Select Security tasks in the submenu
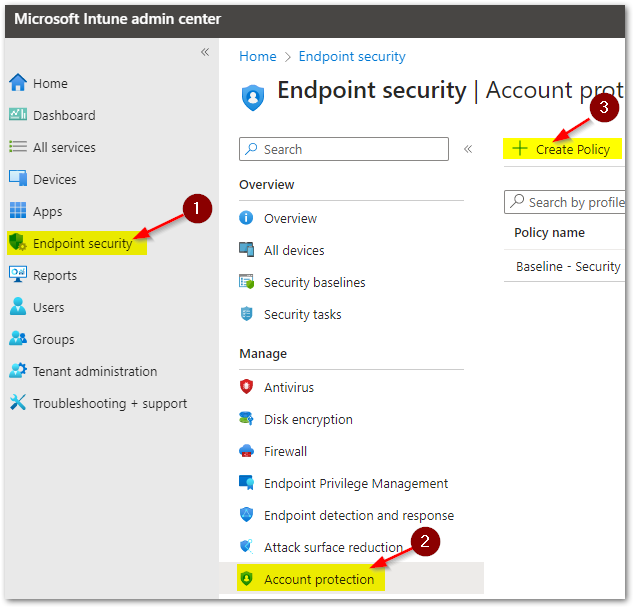The height and width of the screenshot is (608, 634). click(x=302, y=314)
